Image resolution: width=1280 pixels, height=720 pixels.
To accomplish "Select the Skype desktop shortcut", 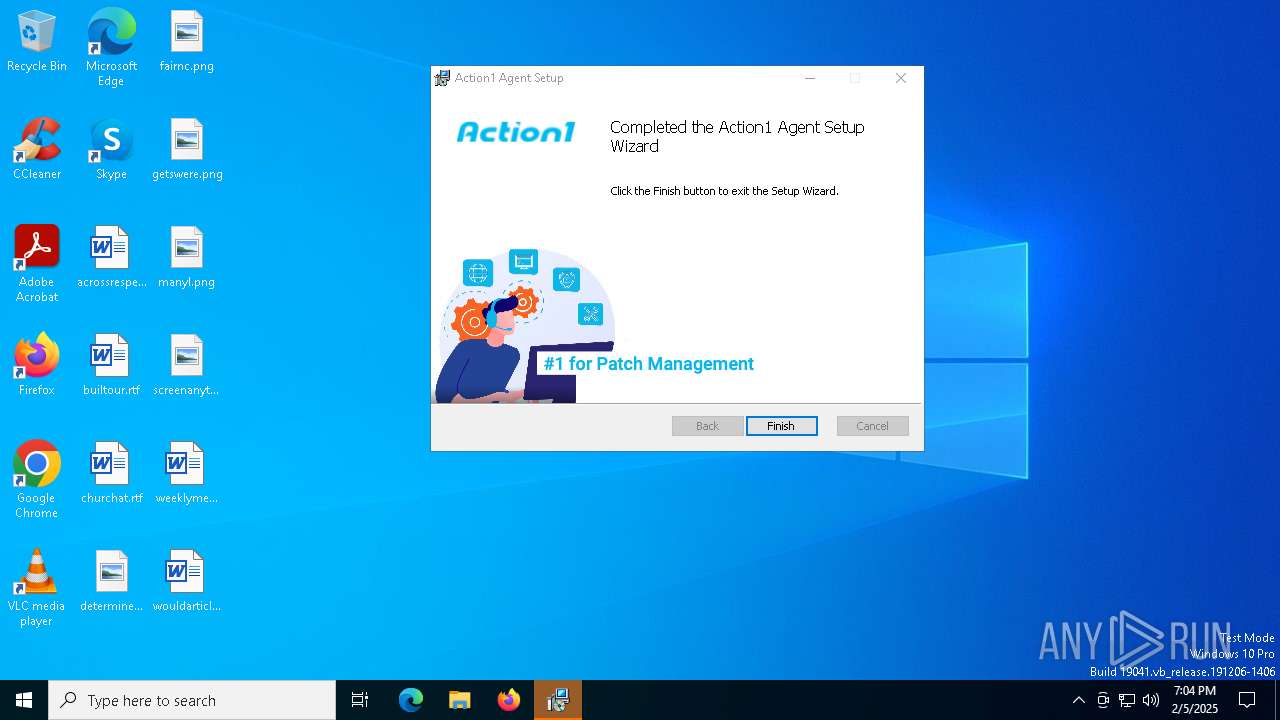I will click(x=111, y=150).
